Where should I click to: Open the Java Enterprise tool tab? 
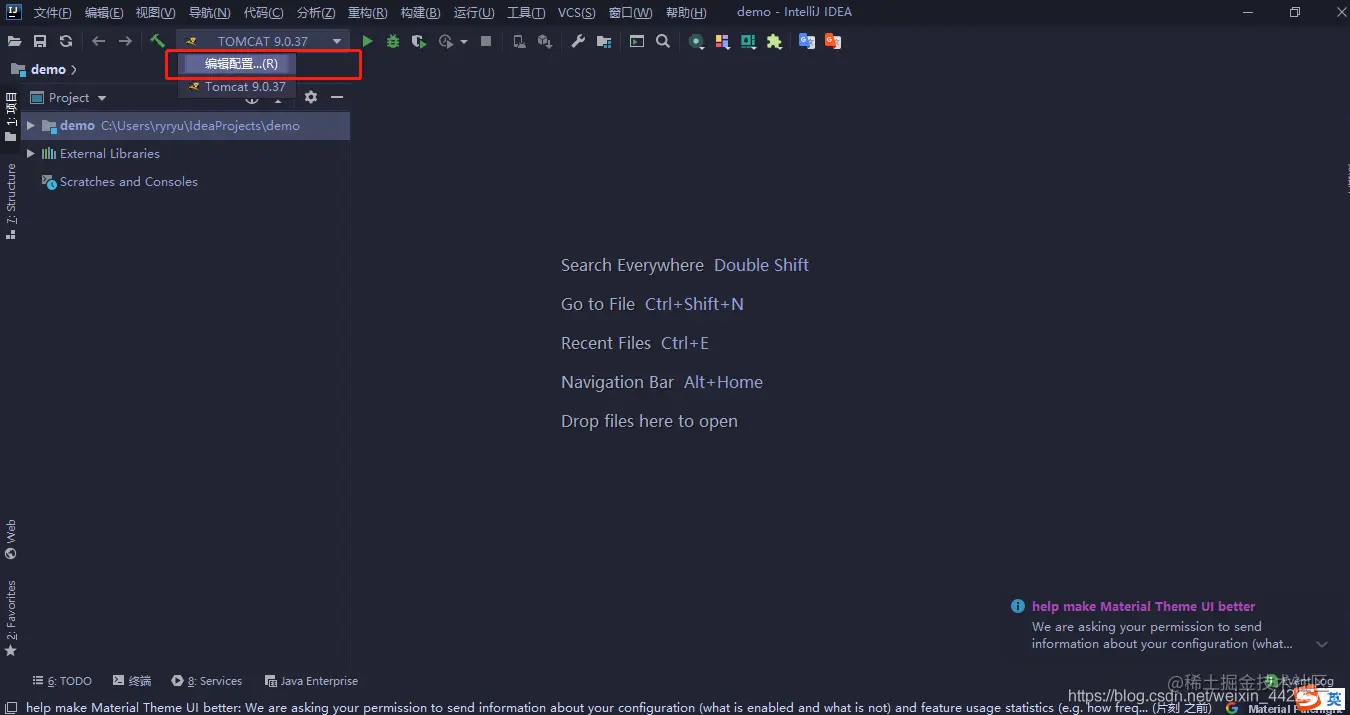[311, 681]
